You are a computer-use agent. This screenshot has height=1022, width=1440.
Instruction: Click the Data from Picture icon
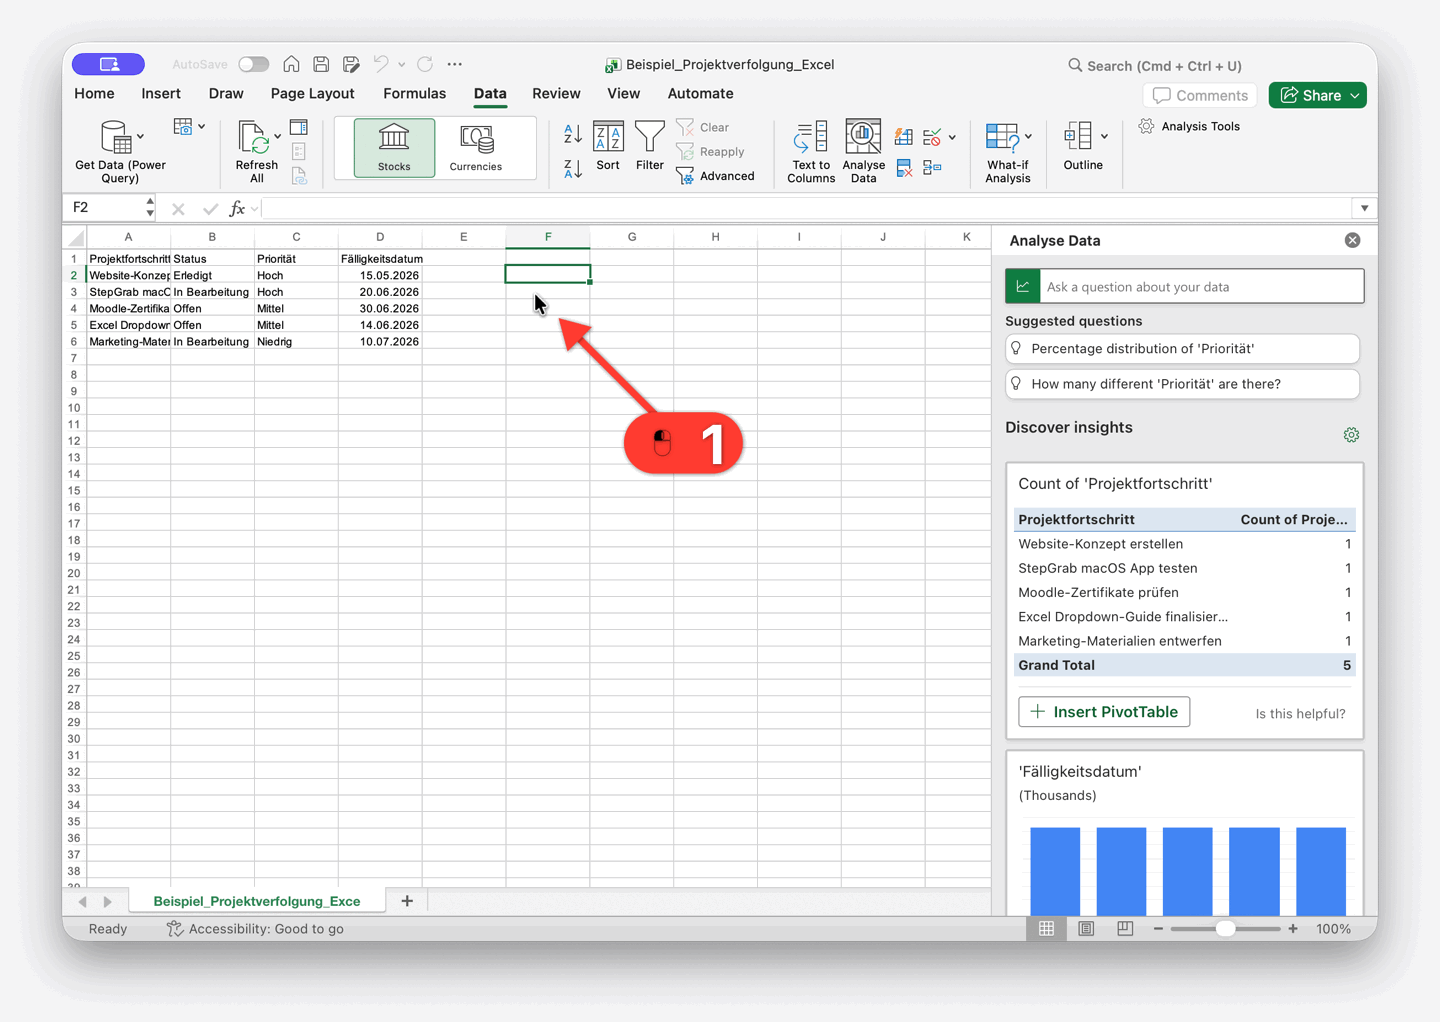(x=182, y=127)
